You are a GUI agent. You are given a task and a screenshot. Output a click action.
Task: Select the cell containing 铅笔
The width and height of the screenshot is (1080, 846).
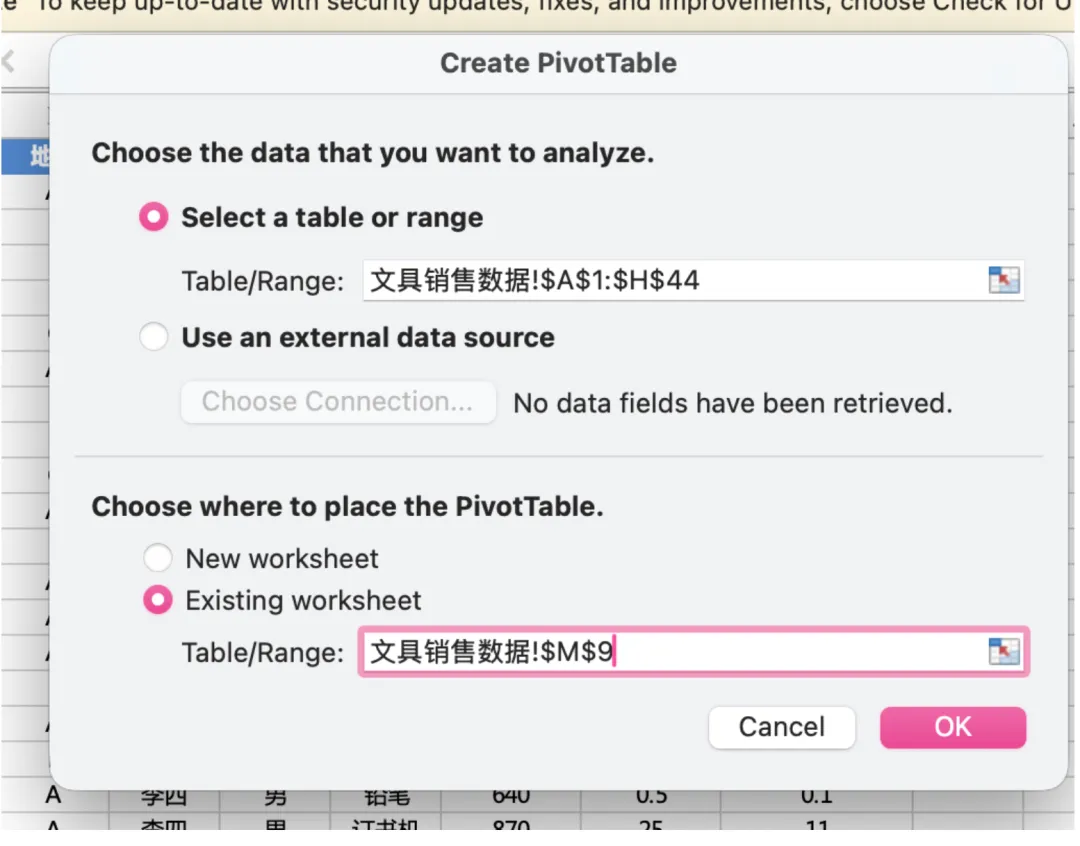coord(386,797)
